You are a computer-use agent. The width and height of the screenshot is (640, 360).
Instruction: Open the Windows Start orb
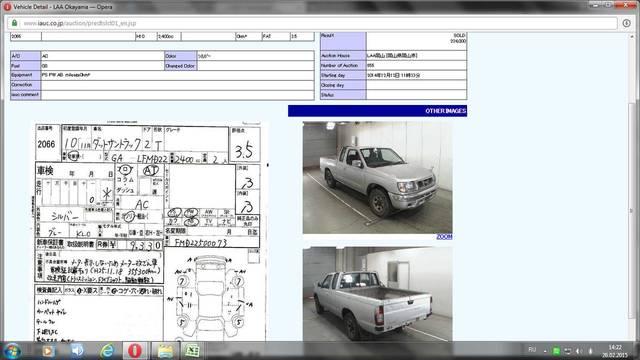click(12, 351)
